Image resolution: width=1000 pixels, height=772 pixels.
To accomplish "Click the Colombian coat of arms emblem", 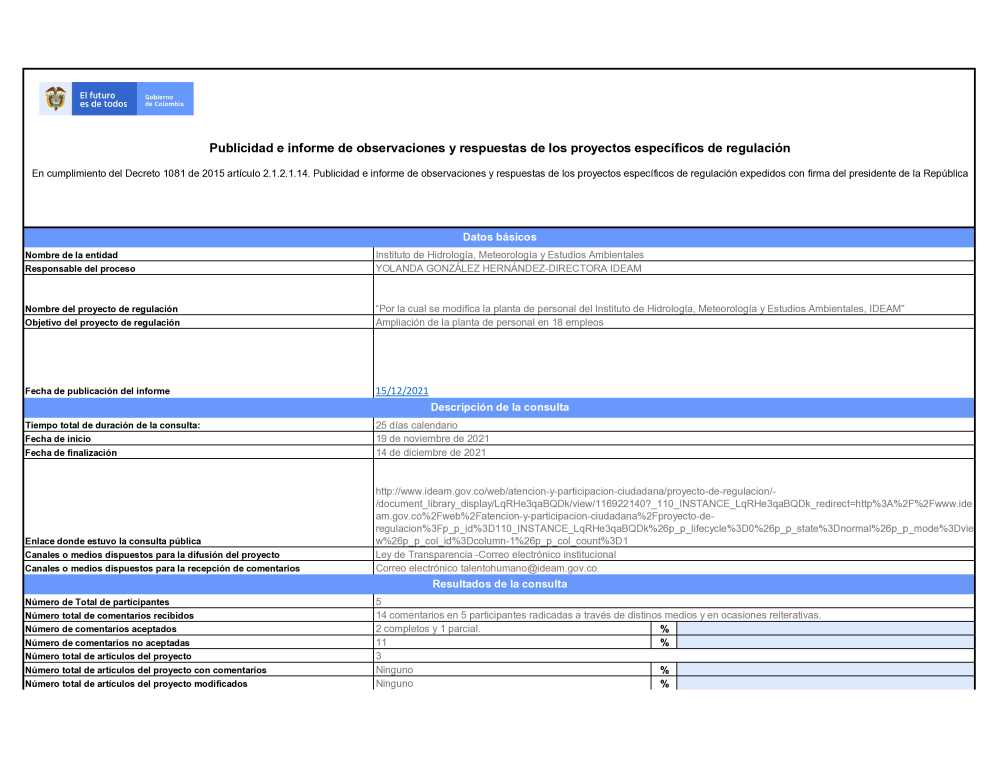I will click(x=55, y=99).
